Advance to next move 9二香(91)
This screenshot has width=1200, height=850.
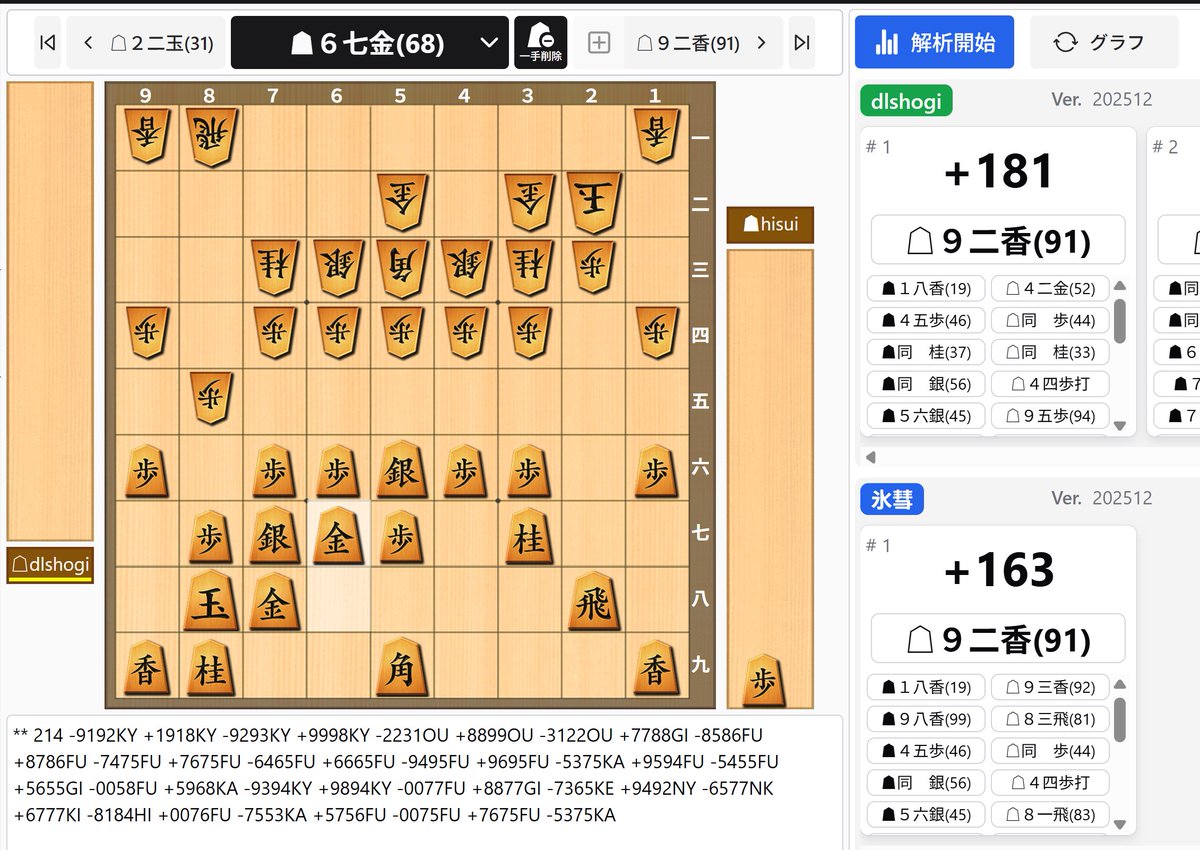703,42
